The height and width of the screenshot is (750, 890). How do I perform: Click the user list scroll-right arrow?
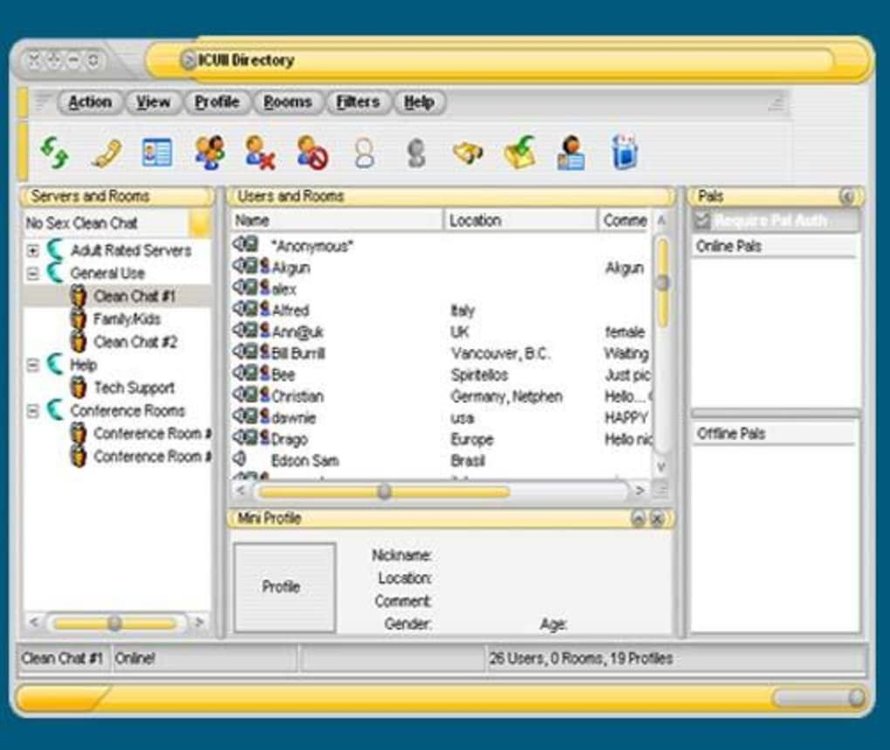point(640,491)
